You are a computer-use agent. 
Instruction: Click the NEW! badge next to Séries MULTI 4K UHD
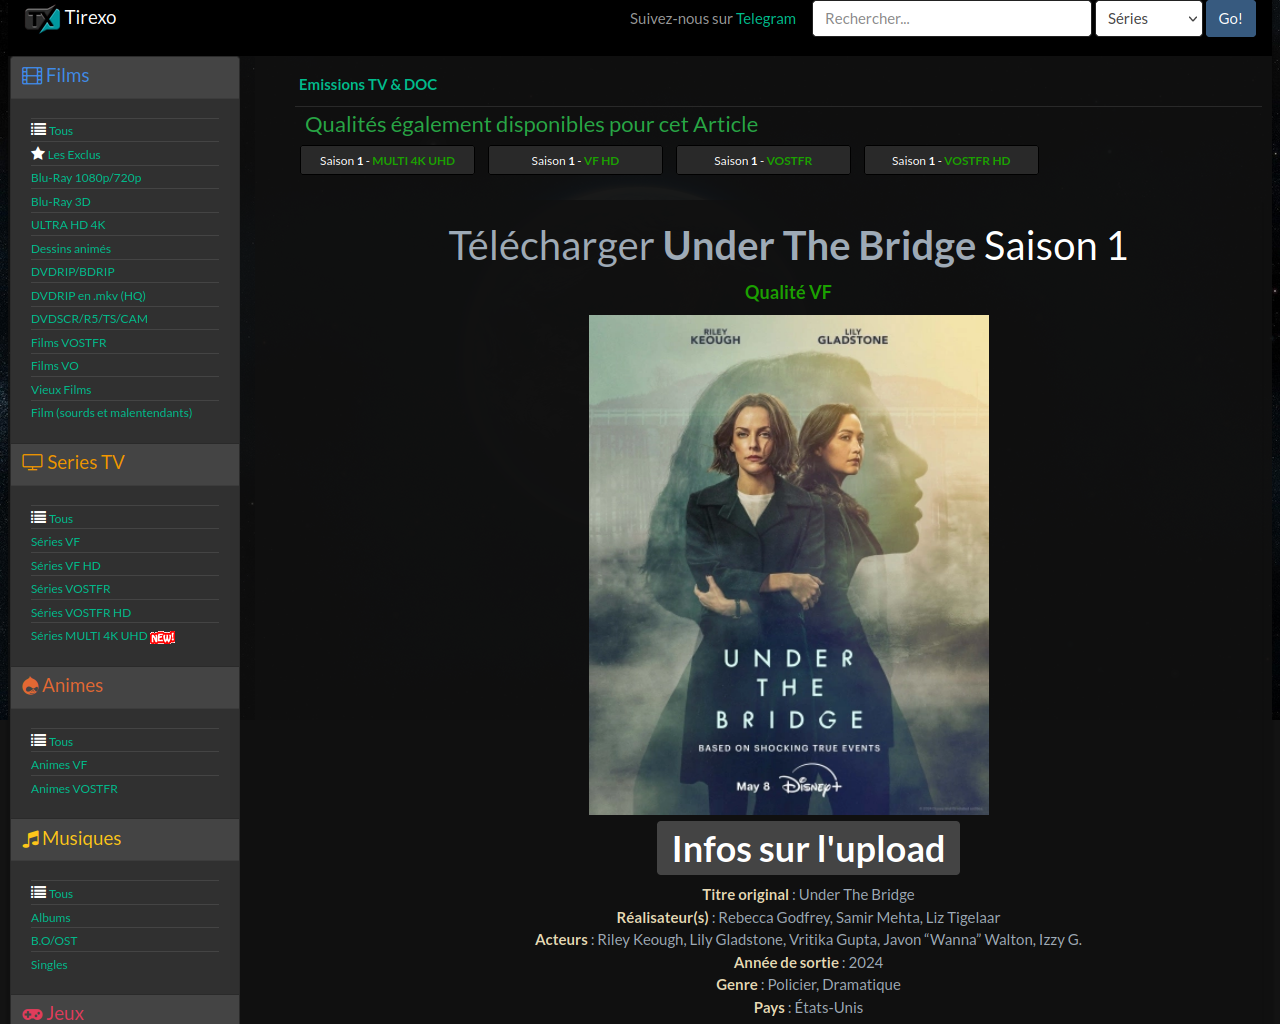pyautogui.click(x=163, y=637)
